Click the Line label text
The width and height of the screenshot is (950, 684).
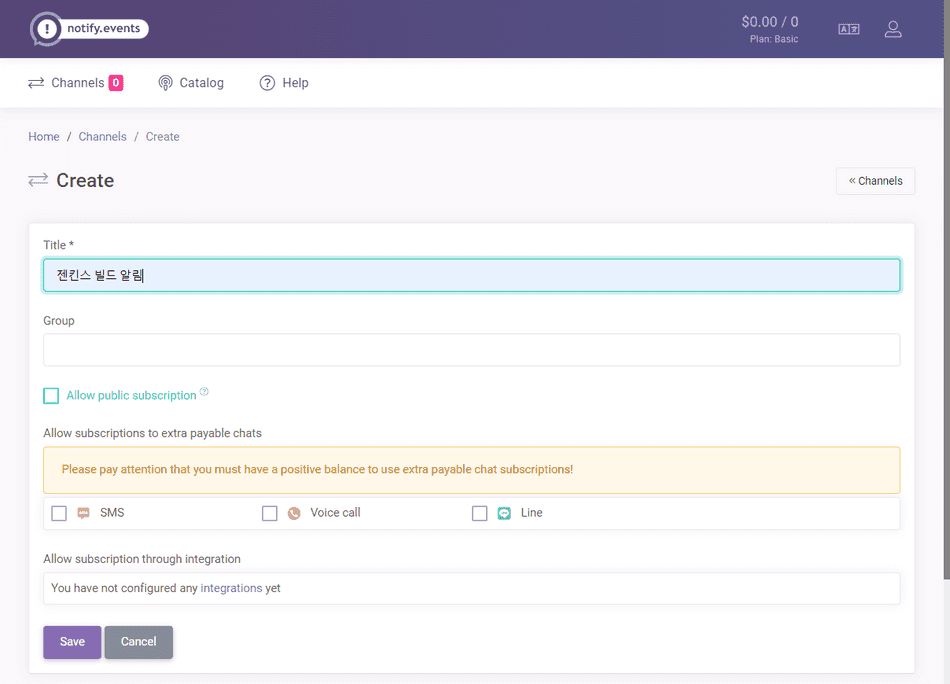point(531,513)
